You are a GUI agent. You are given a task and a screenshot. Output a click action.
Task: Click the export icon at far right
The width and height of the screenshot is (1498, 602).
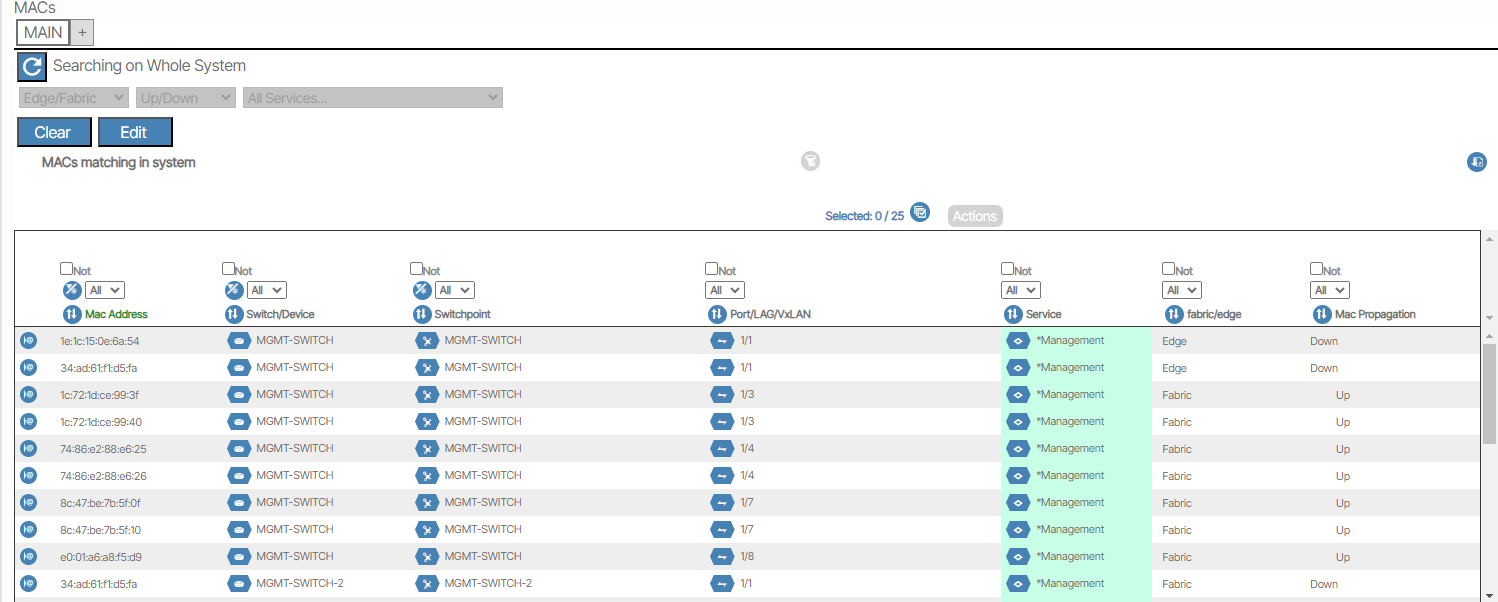pyautogui.click(x=1476, y=162)
